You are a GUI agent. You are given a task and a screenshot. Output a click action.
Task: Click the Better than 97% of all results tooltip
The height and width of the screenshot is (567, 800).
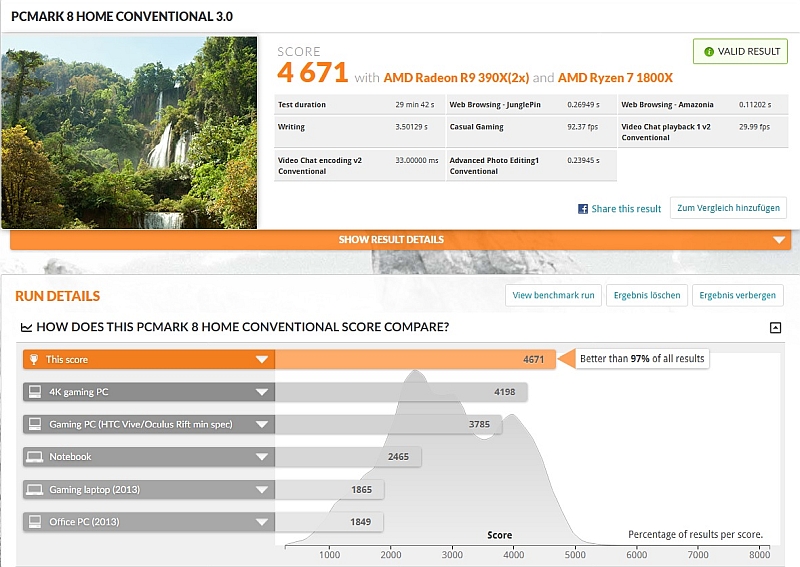(642, 359)
